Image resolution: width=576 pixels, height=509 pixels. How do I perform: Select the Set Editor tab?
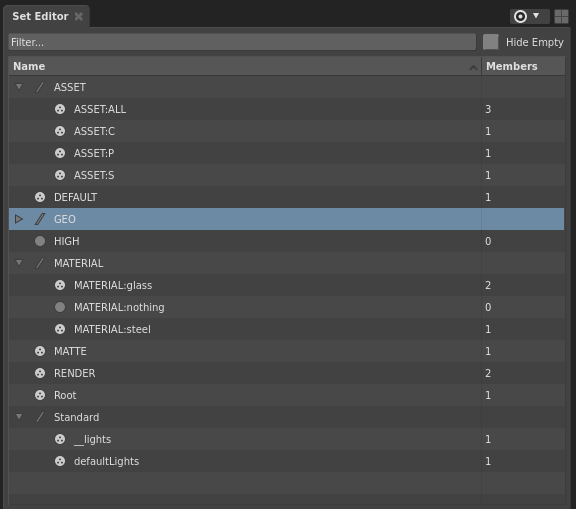point(40,17)
